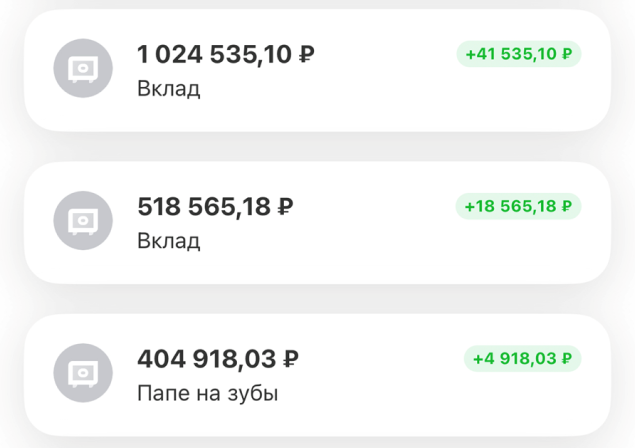Viewport: 635px width, 448px height.
Task: Click the ruble sign in the +4 918,03 badge
Action: tap(567, 358)
